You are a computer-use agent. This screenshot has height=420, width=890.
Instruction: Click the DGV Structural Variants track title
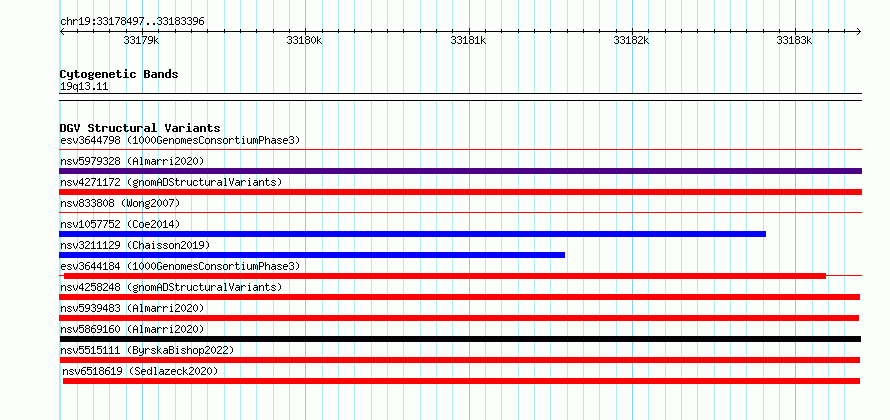[x=140, y=128]
